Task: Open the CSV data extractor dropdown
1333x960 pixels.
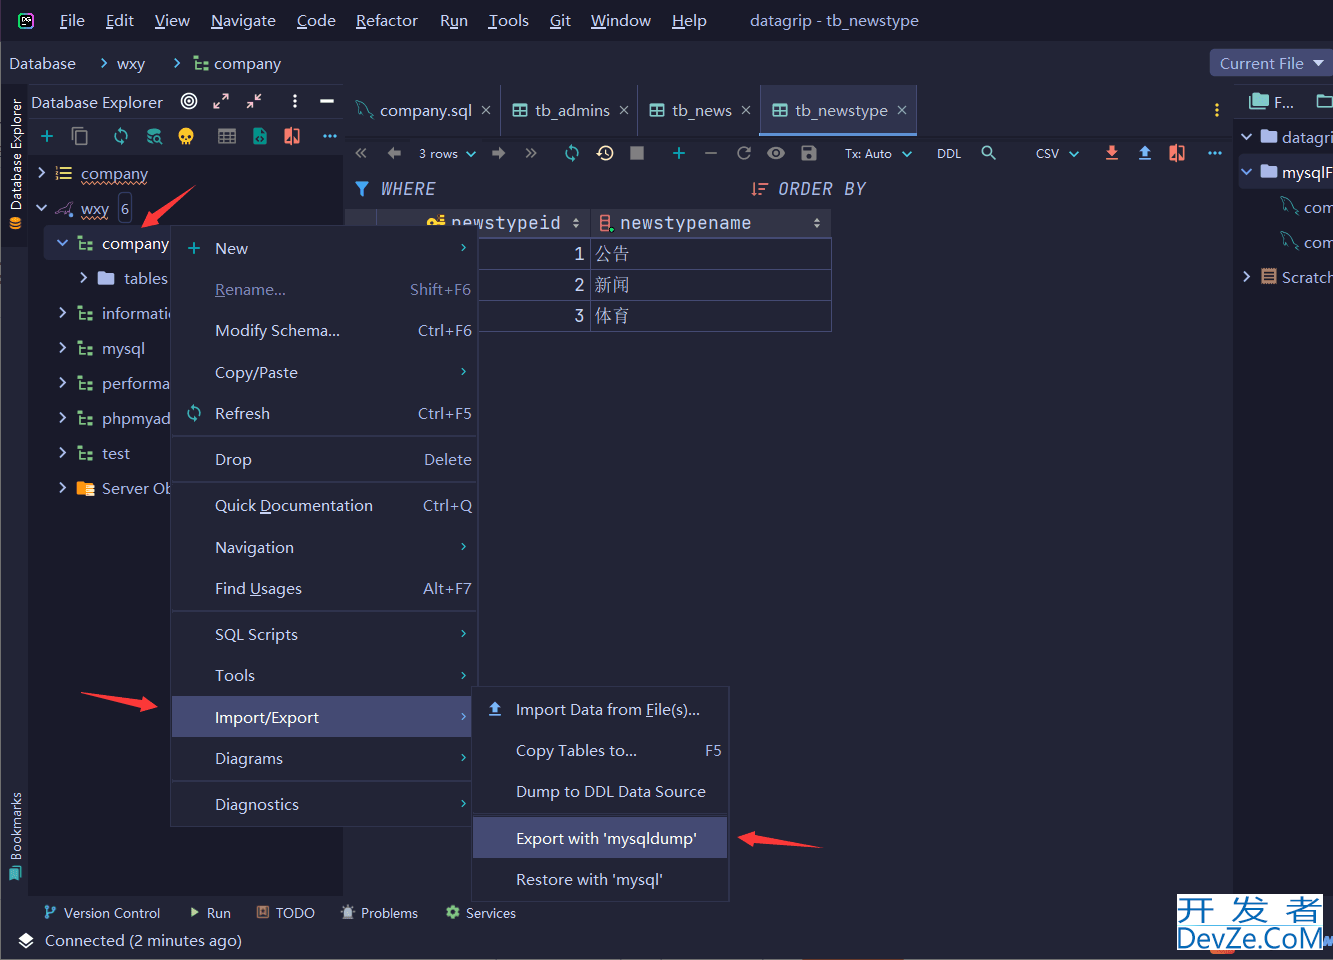Action: coord(1057,154)
